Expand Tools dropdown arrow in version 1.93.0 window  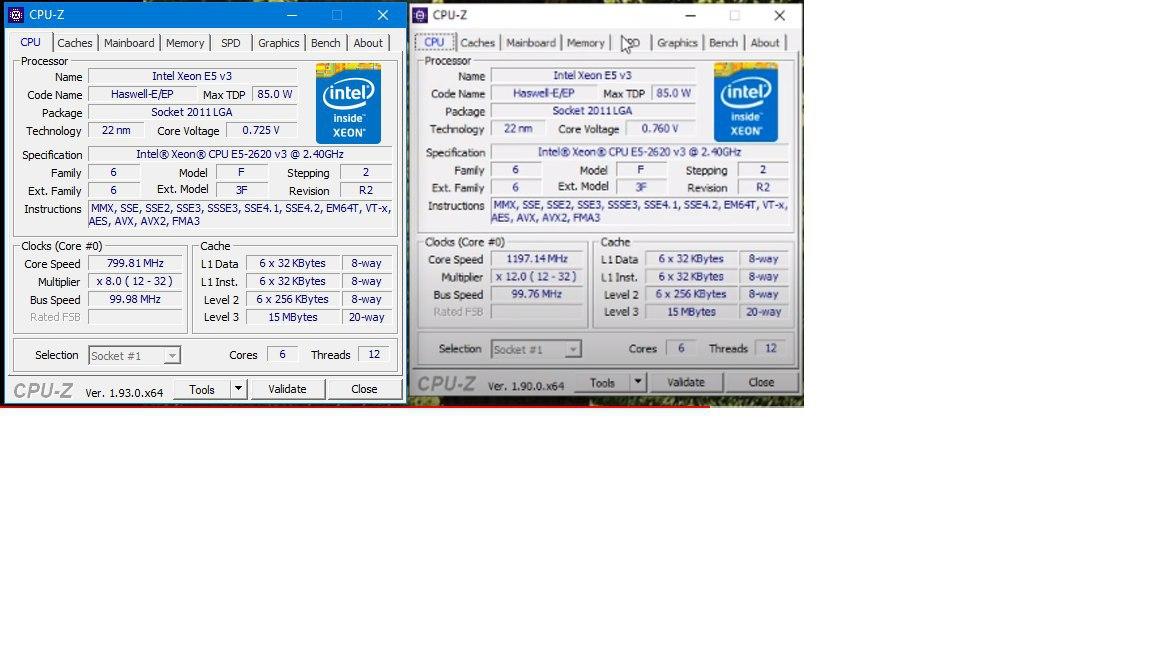(239, 389)
